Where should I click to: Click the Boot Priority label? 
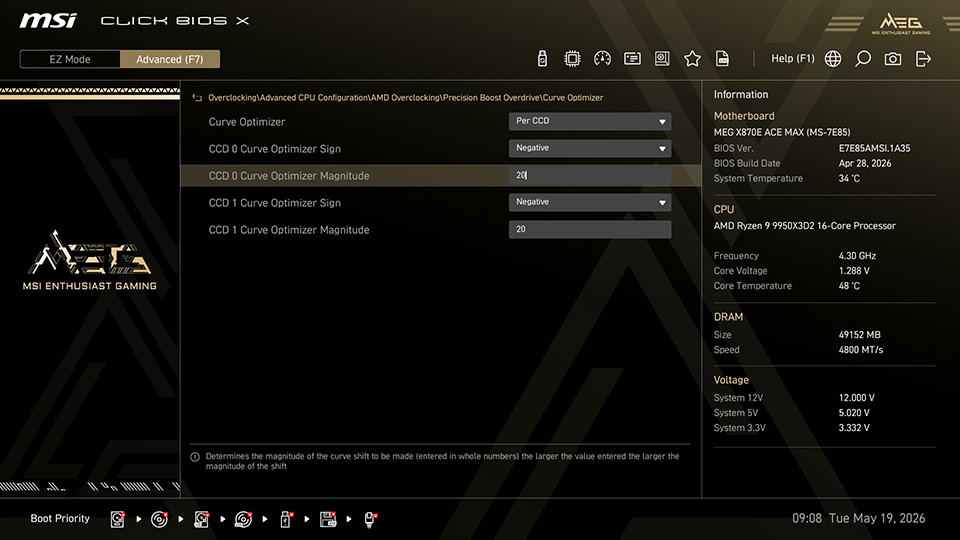[60, 519]
